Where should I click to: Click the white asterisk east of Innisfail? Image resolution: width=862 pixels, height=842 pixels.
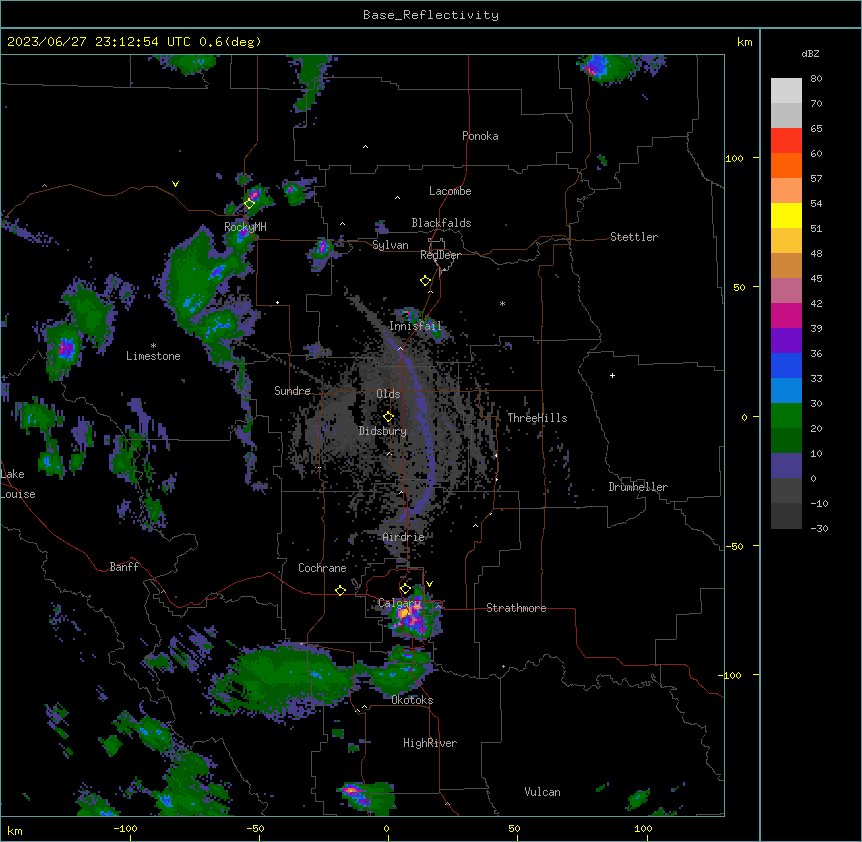pyautogui.click(x=502, y=303)
